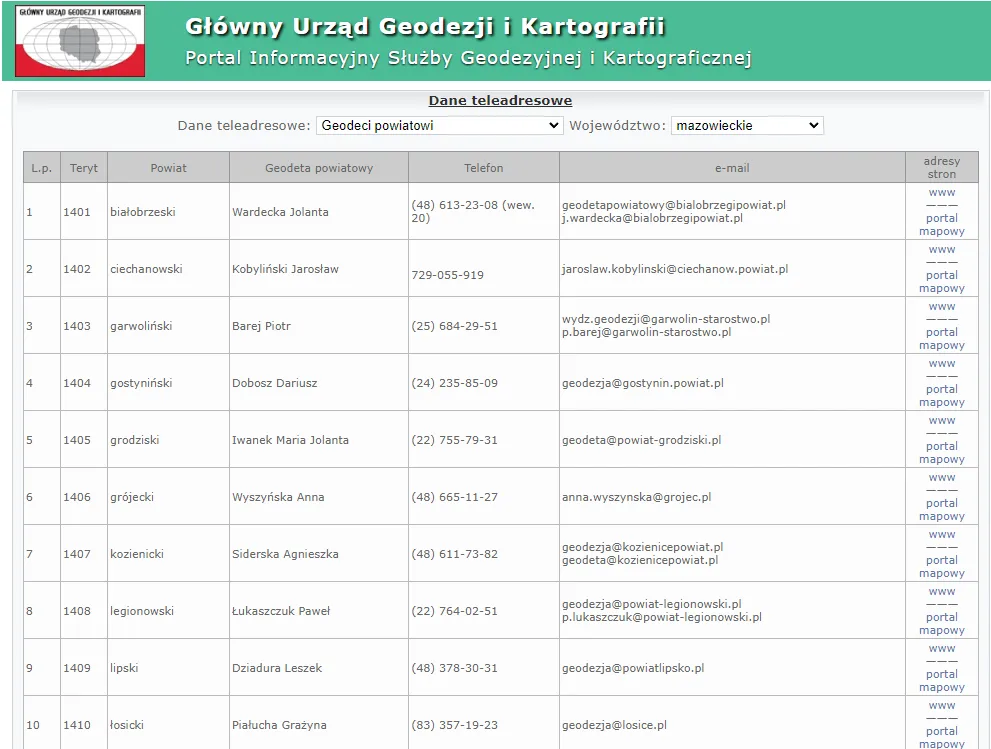The image size is (991, 749).
Task: Click the Główny Urząd Geodezji i Kartografii title
Action: 425,27
